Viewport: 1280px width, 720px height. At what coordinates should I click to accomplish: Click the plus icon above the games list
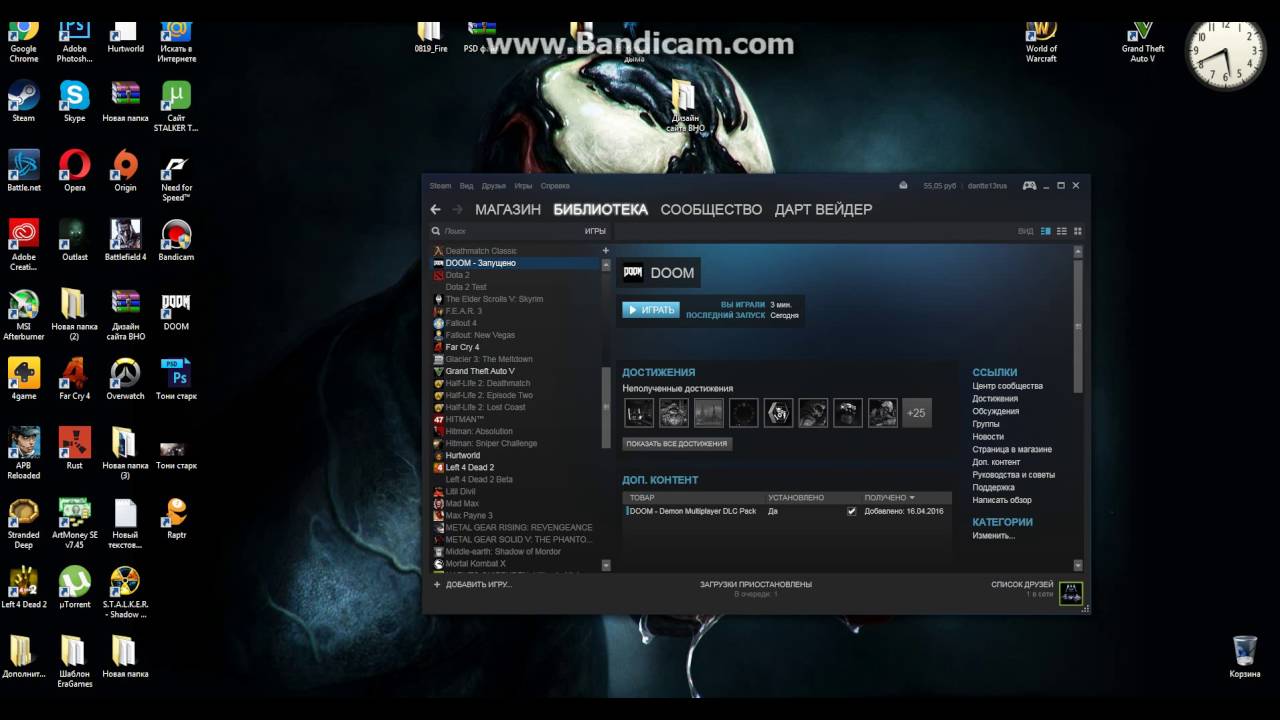pos(605,250)
